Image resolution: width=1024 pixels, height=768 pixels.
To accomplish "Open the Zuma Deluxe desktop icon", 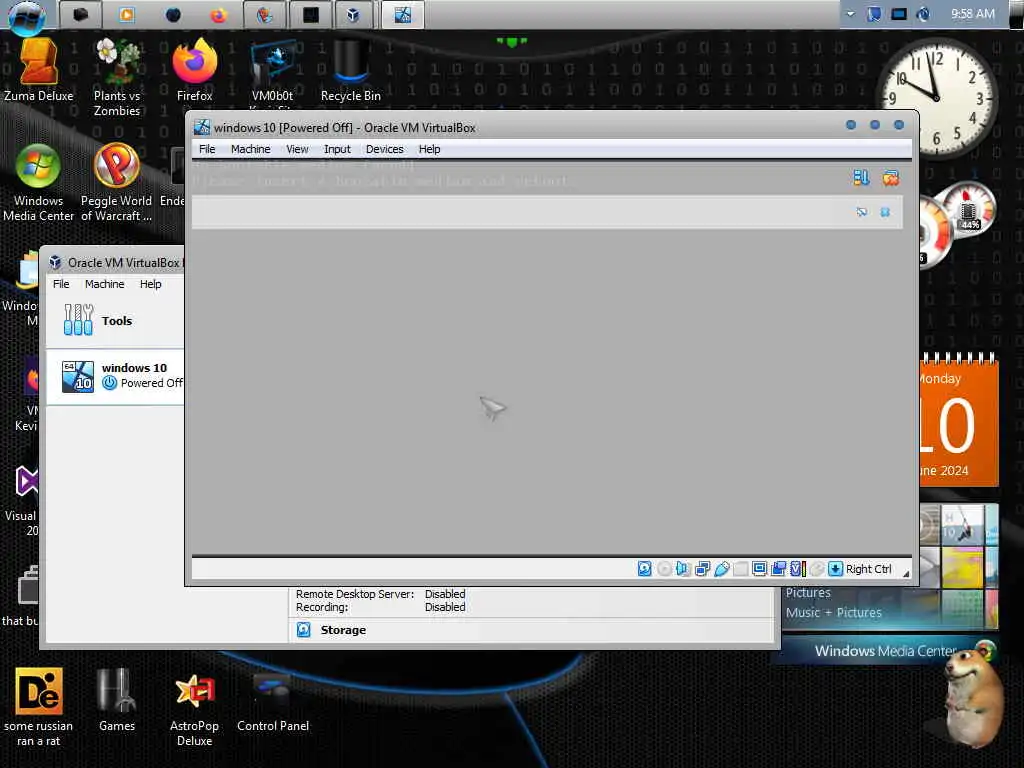I will point(38,70).
